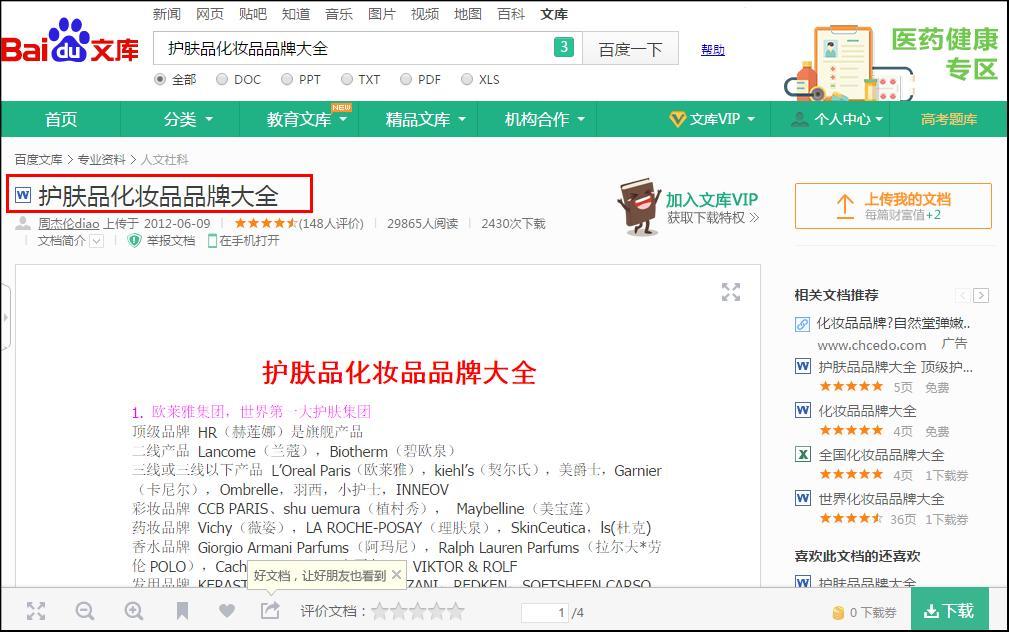Viewport: 1009px width, 632px height.
Task: Click 加入文库VIP link
Action: (x=711, y=200)
